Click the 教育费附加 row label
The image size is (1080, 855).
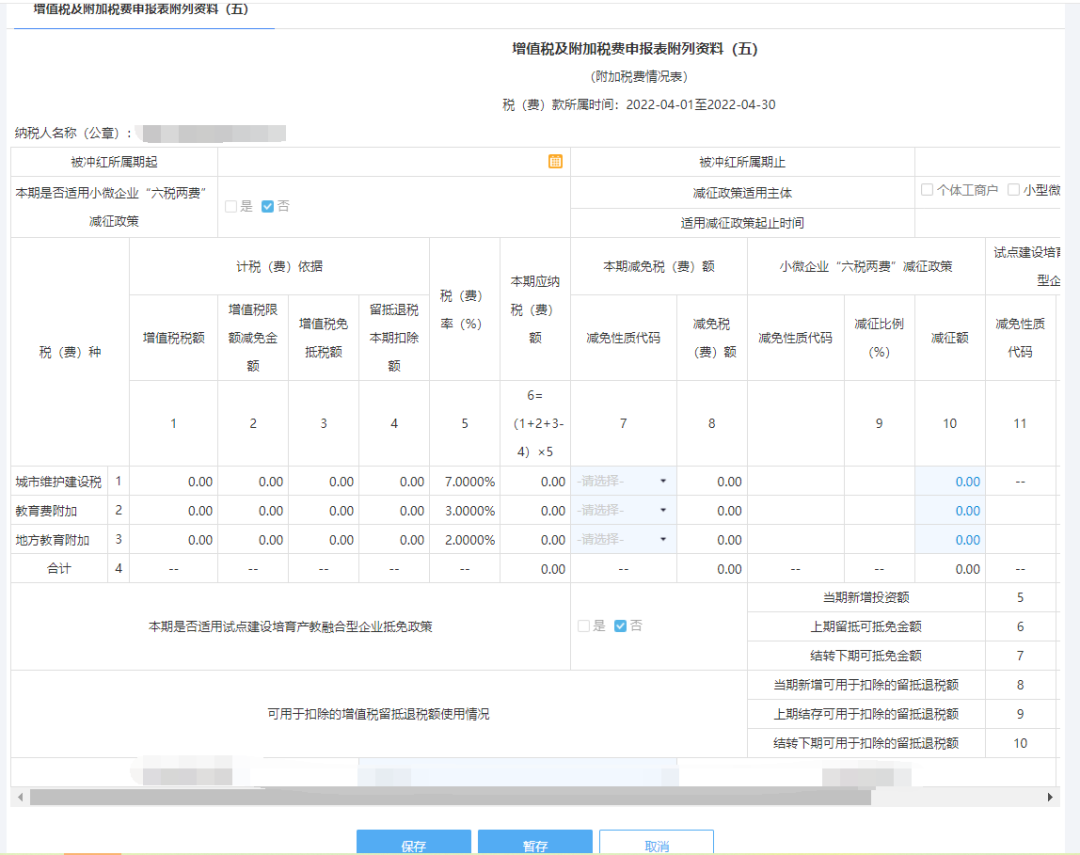46,511
